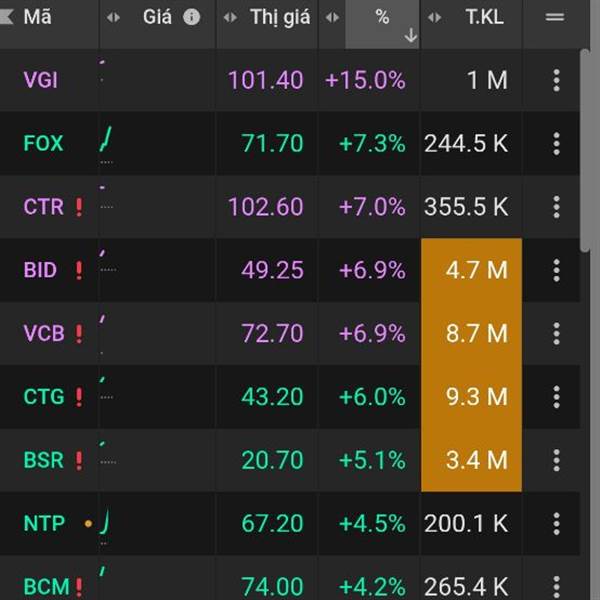Image resolution: width=600 pixels, height=600 pixels.
Task: Open the three-dot menu for BID
Action: [556, 270]
